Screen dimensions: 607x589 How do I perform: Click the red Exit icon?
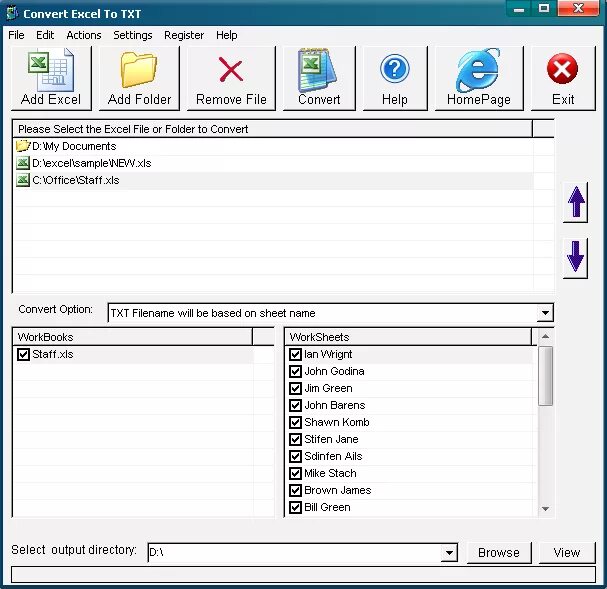562,68
